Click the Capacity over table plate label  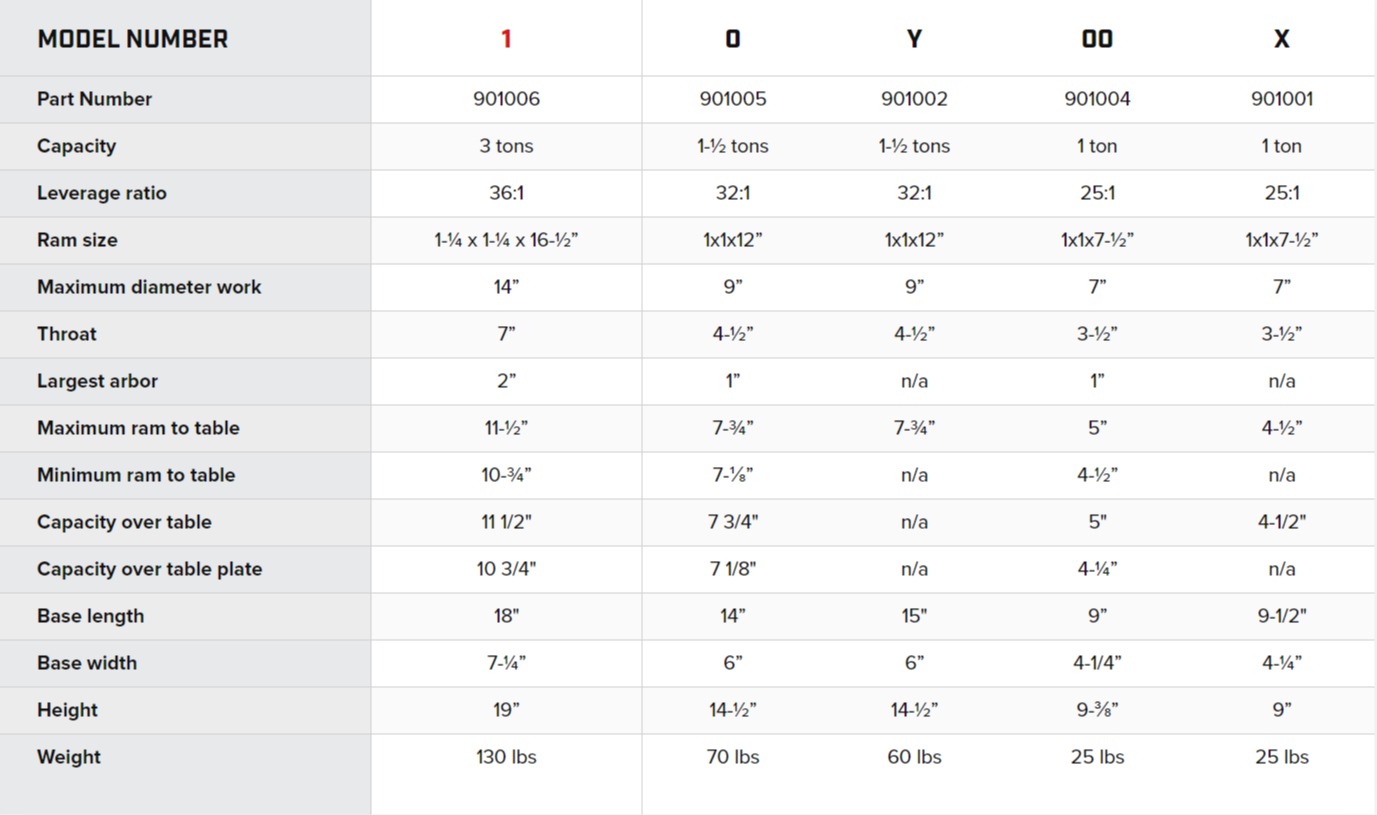point(149,569)
